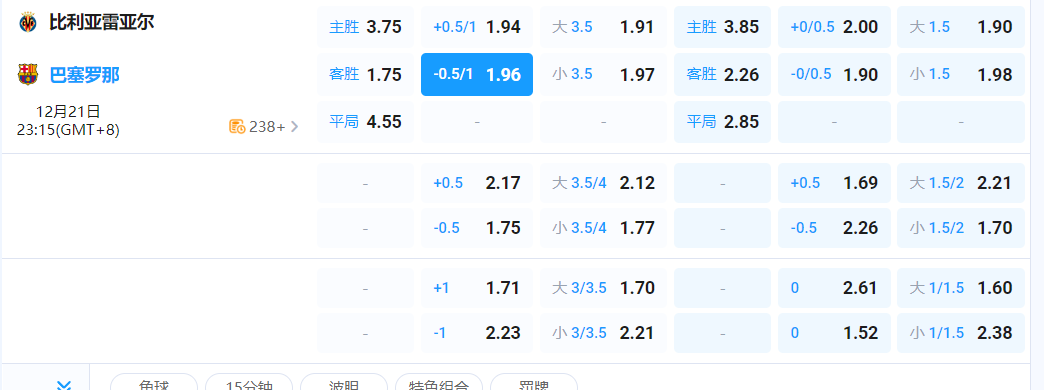Open the 比利亚雷亚尔 team name
Screen dimensions: 1044x390
tap(102, 22)
